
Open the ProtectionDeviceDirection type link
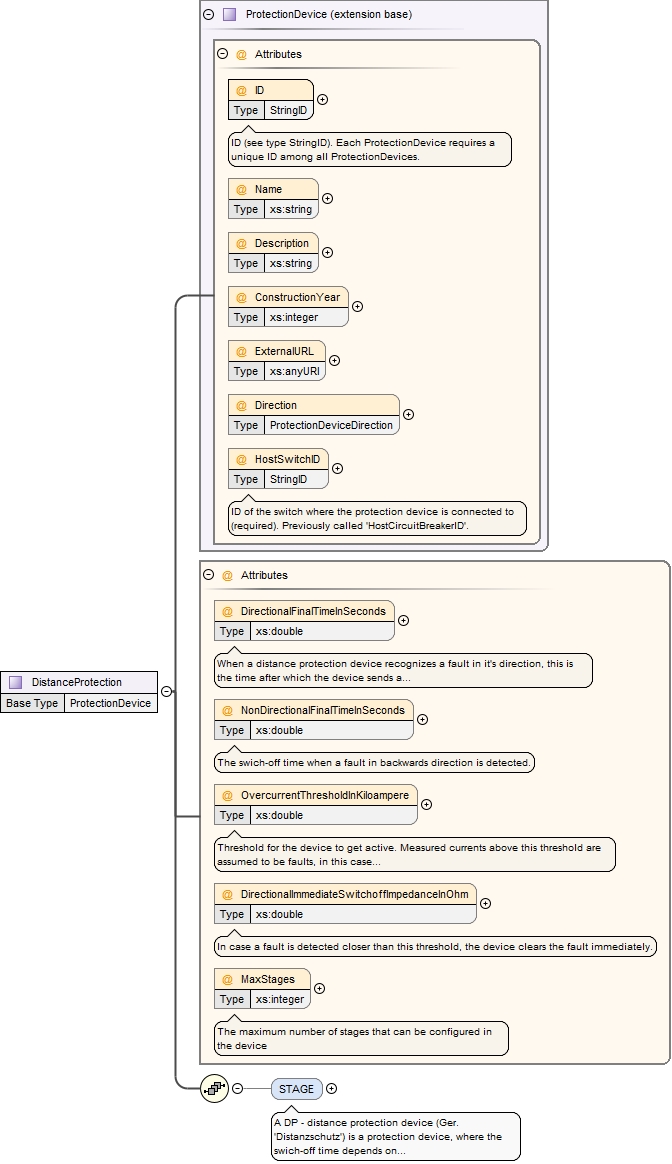(332, 425)
